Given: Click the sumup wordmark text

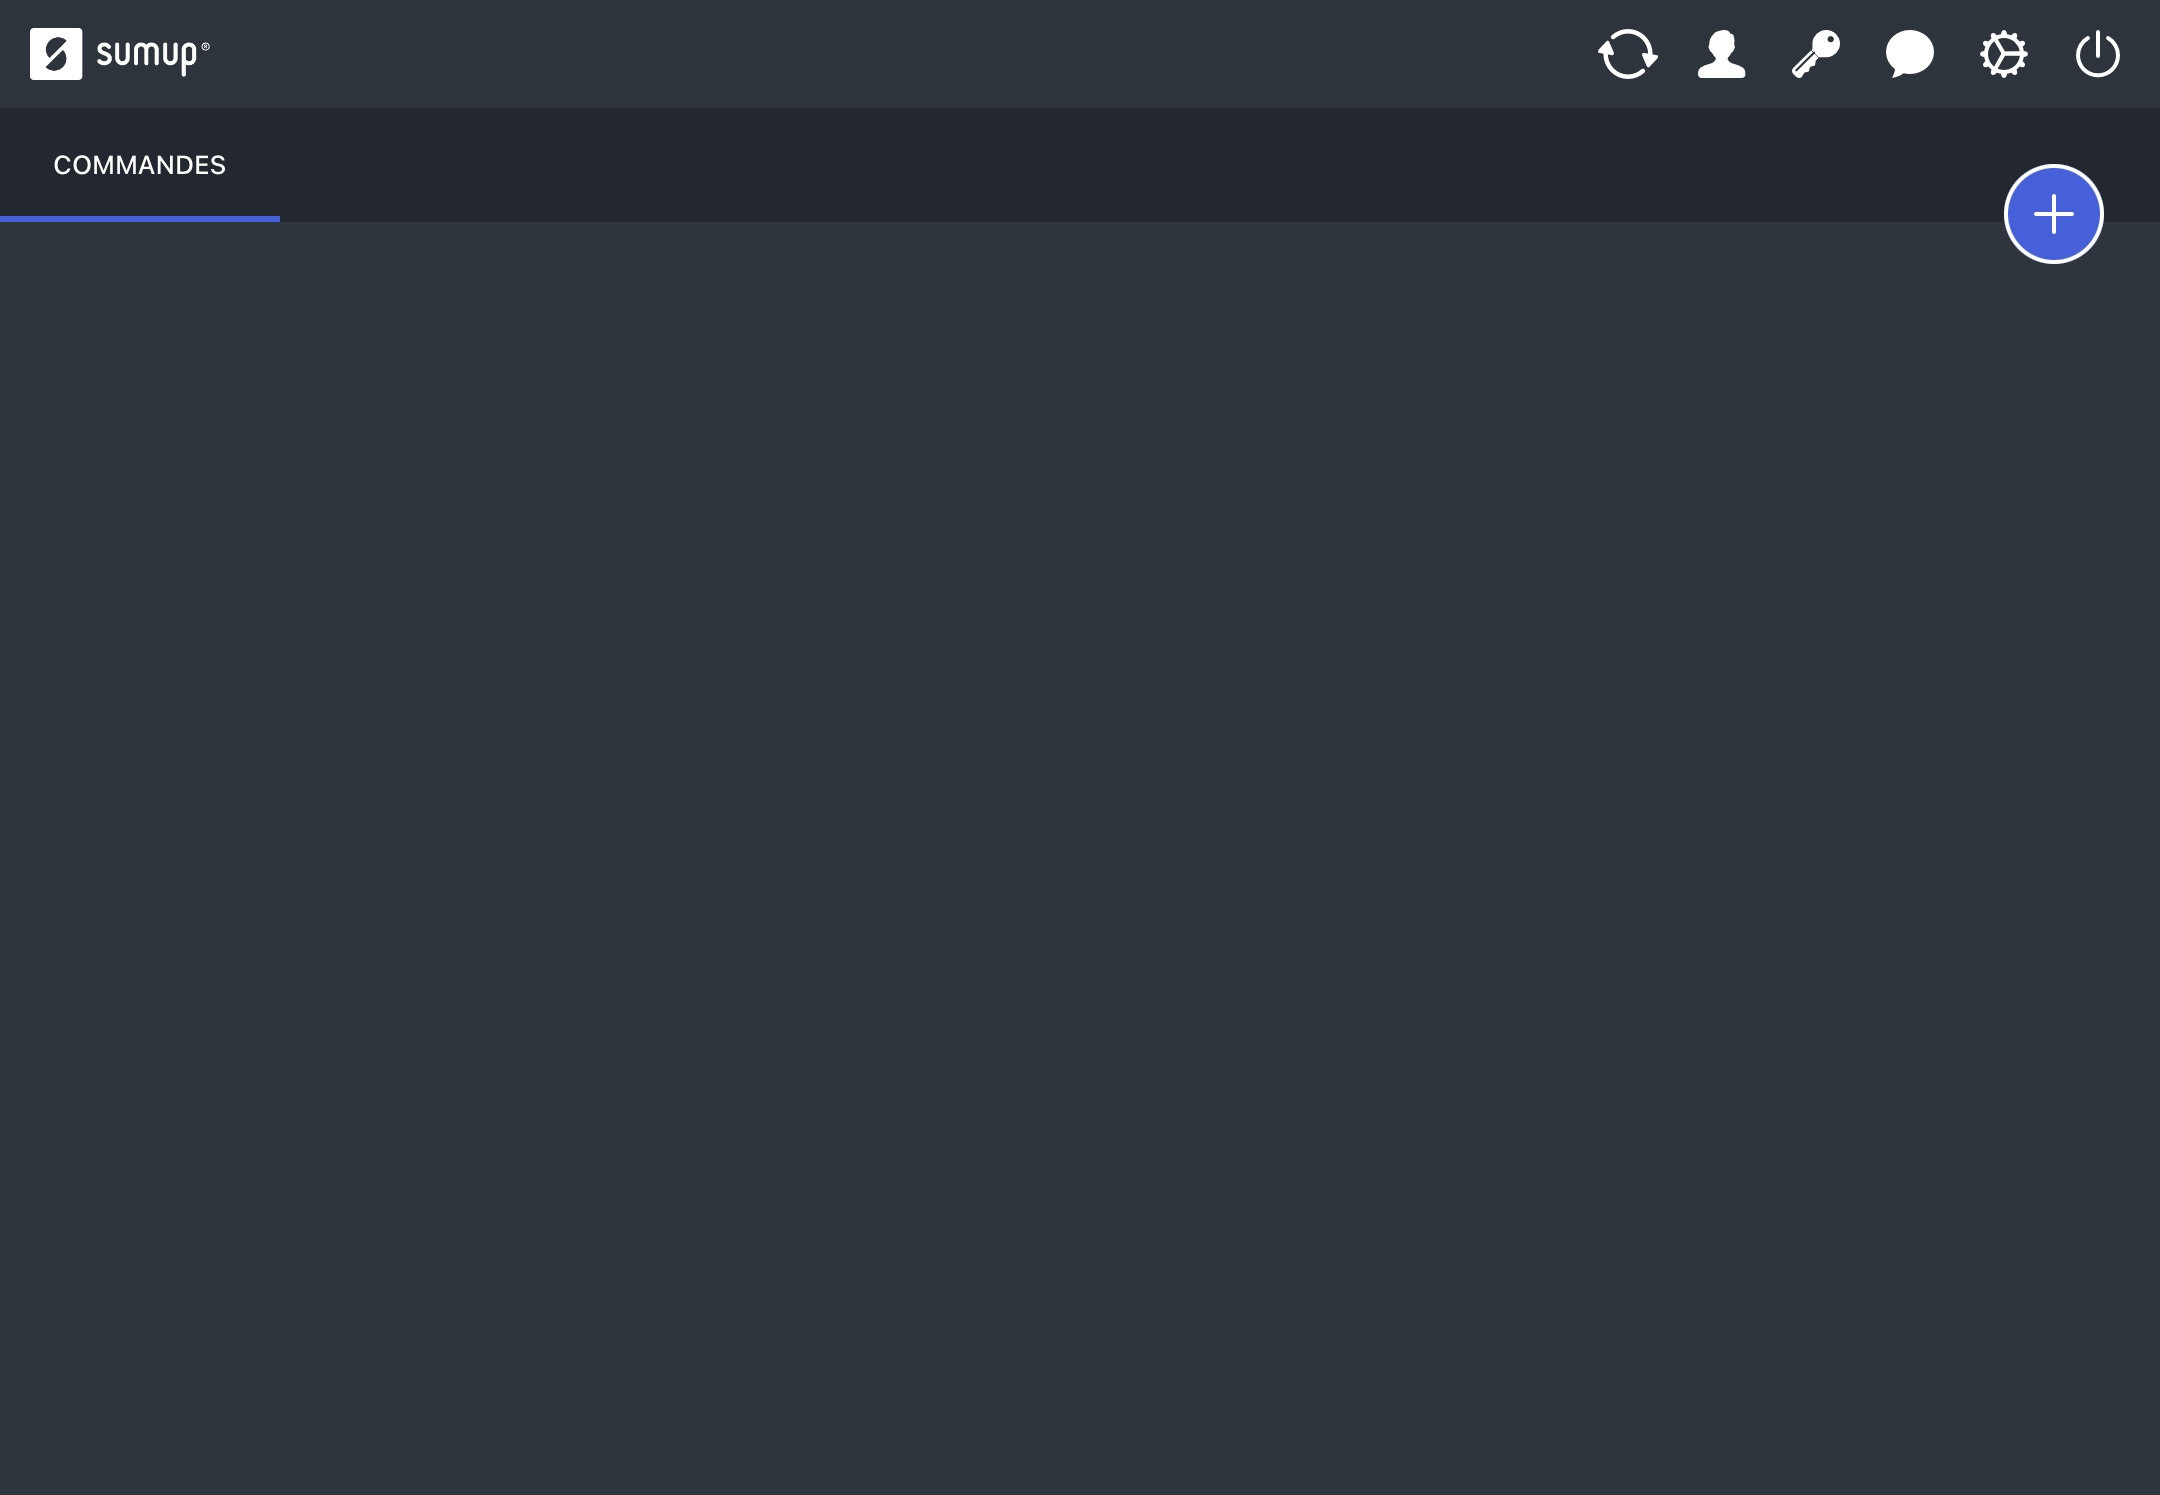Looking at the screenshot, I should point(153,55).
